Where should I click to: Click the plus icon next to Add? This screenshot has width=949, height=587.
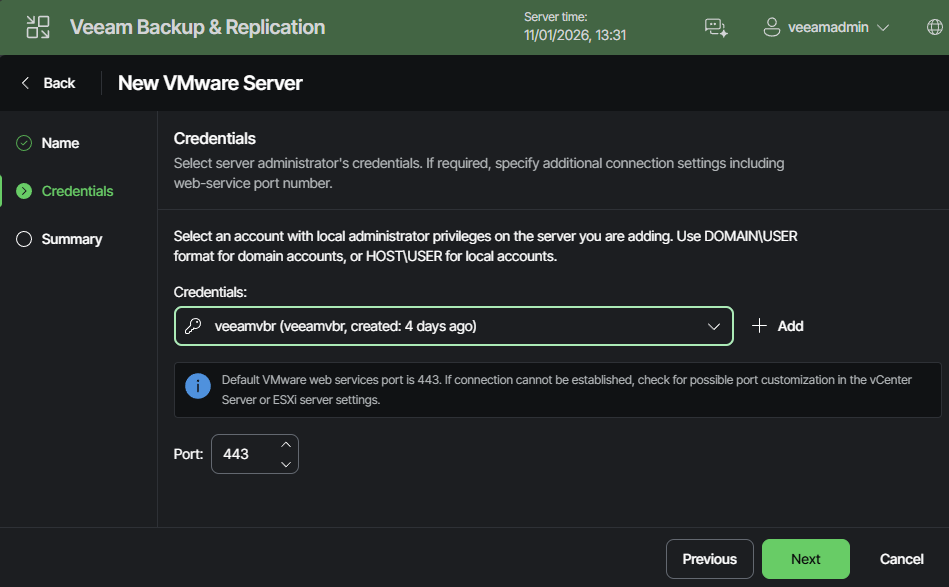coord(759,325)
